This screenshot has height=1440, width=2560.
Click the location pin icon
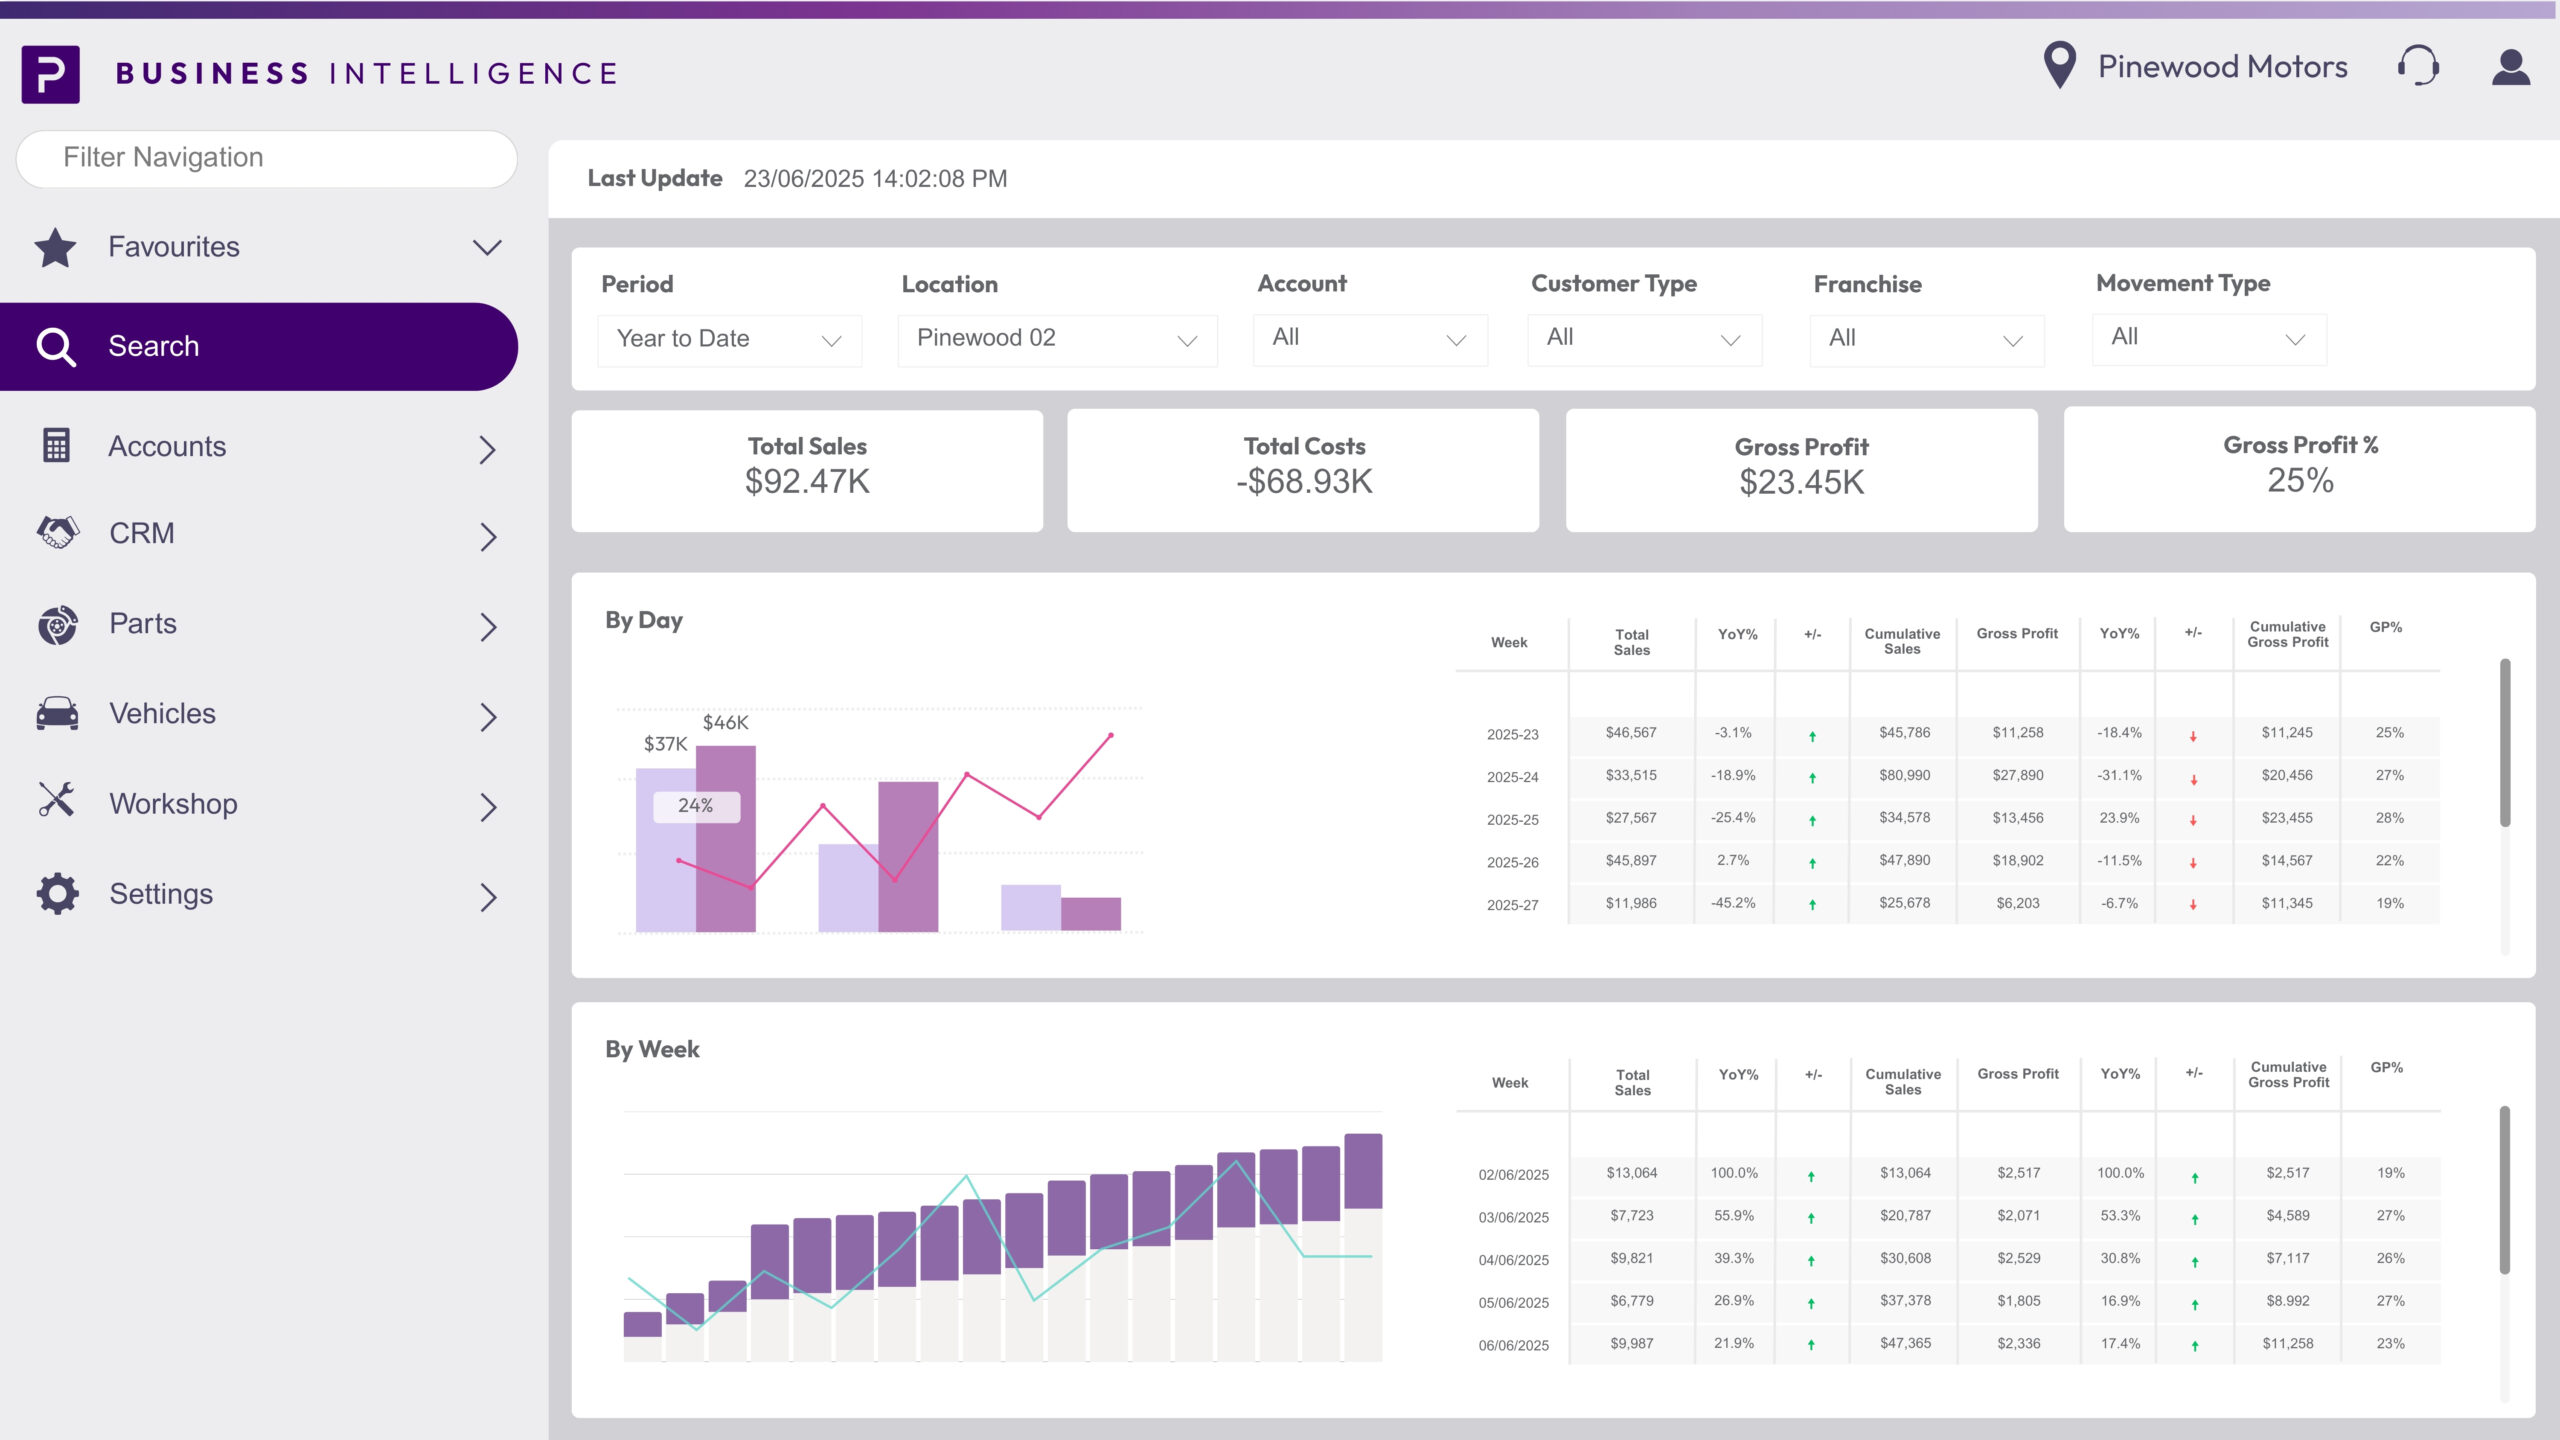click(x=2059, y=66)
